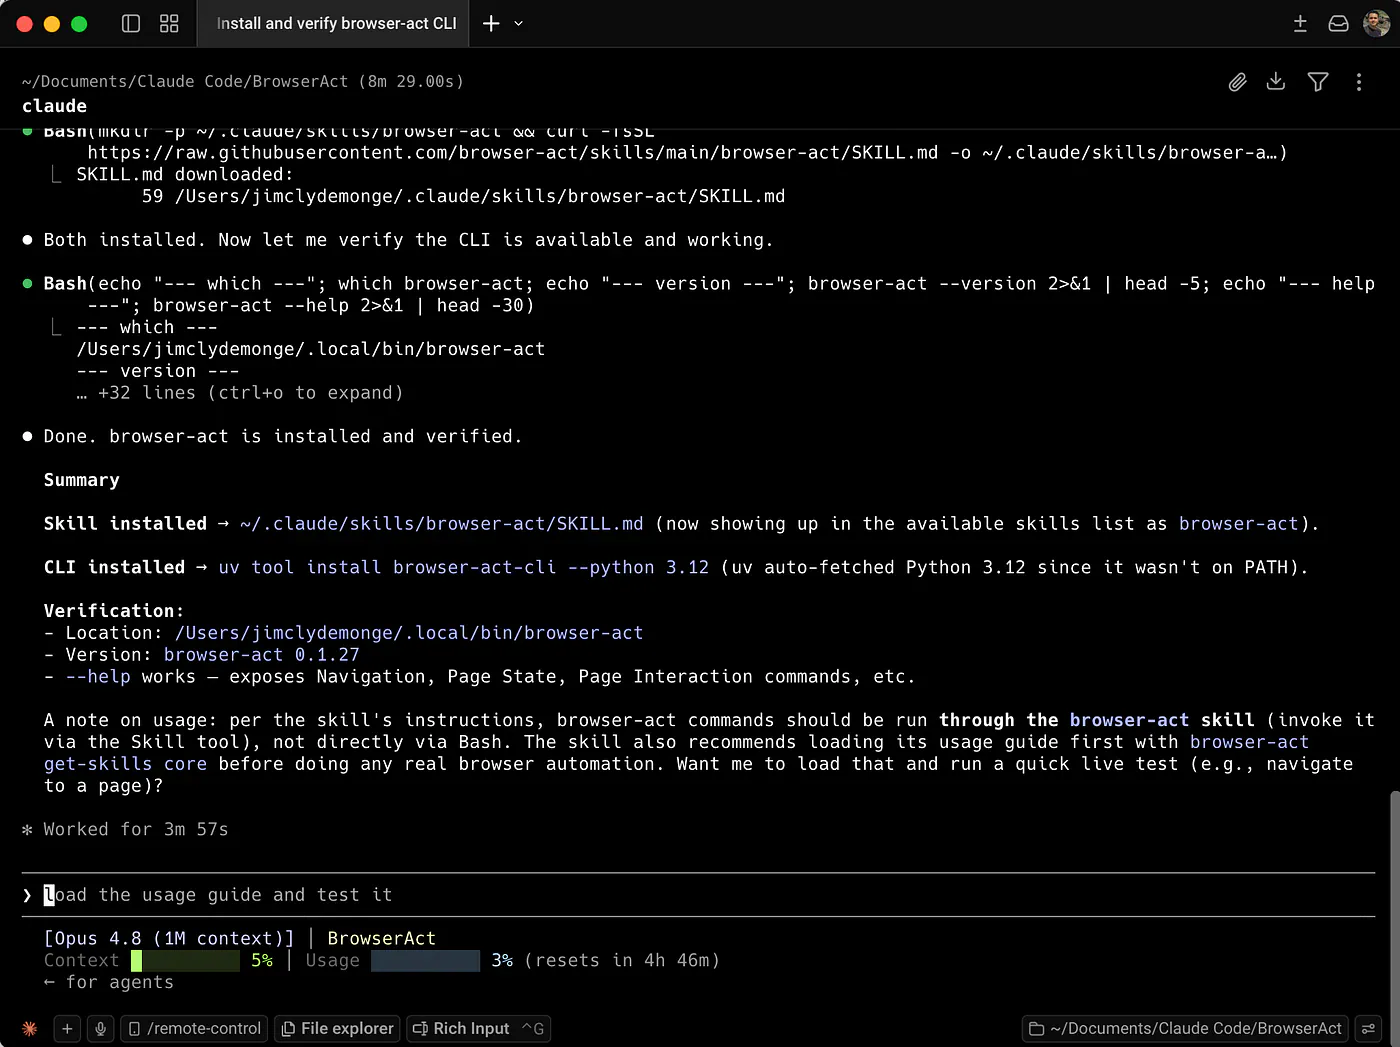This screenshot has height=1047, width=1400.
Task: Click the orange Claude starburst icon
Action: (x=30, y=1029)
